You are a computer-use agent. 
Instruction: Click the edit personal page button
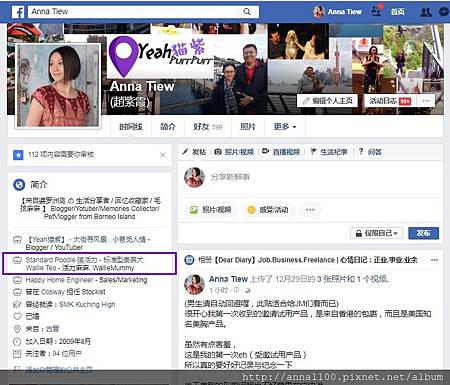coord(327,101)
